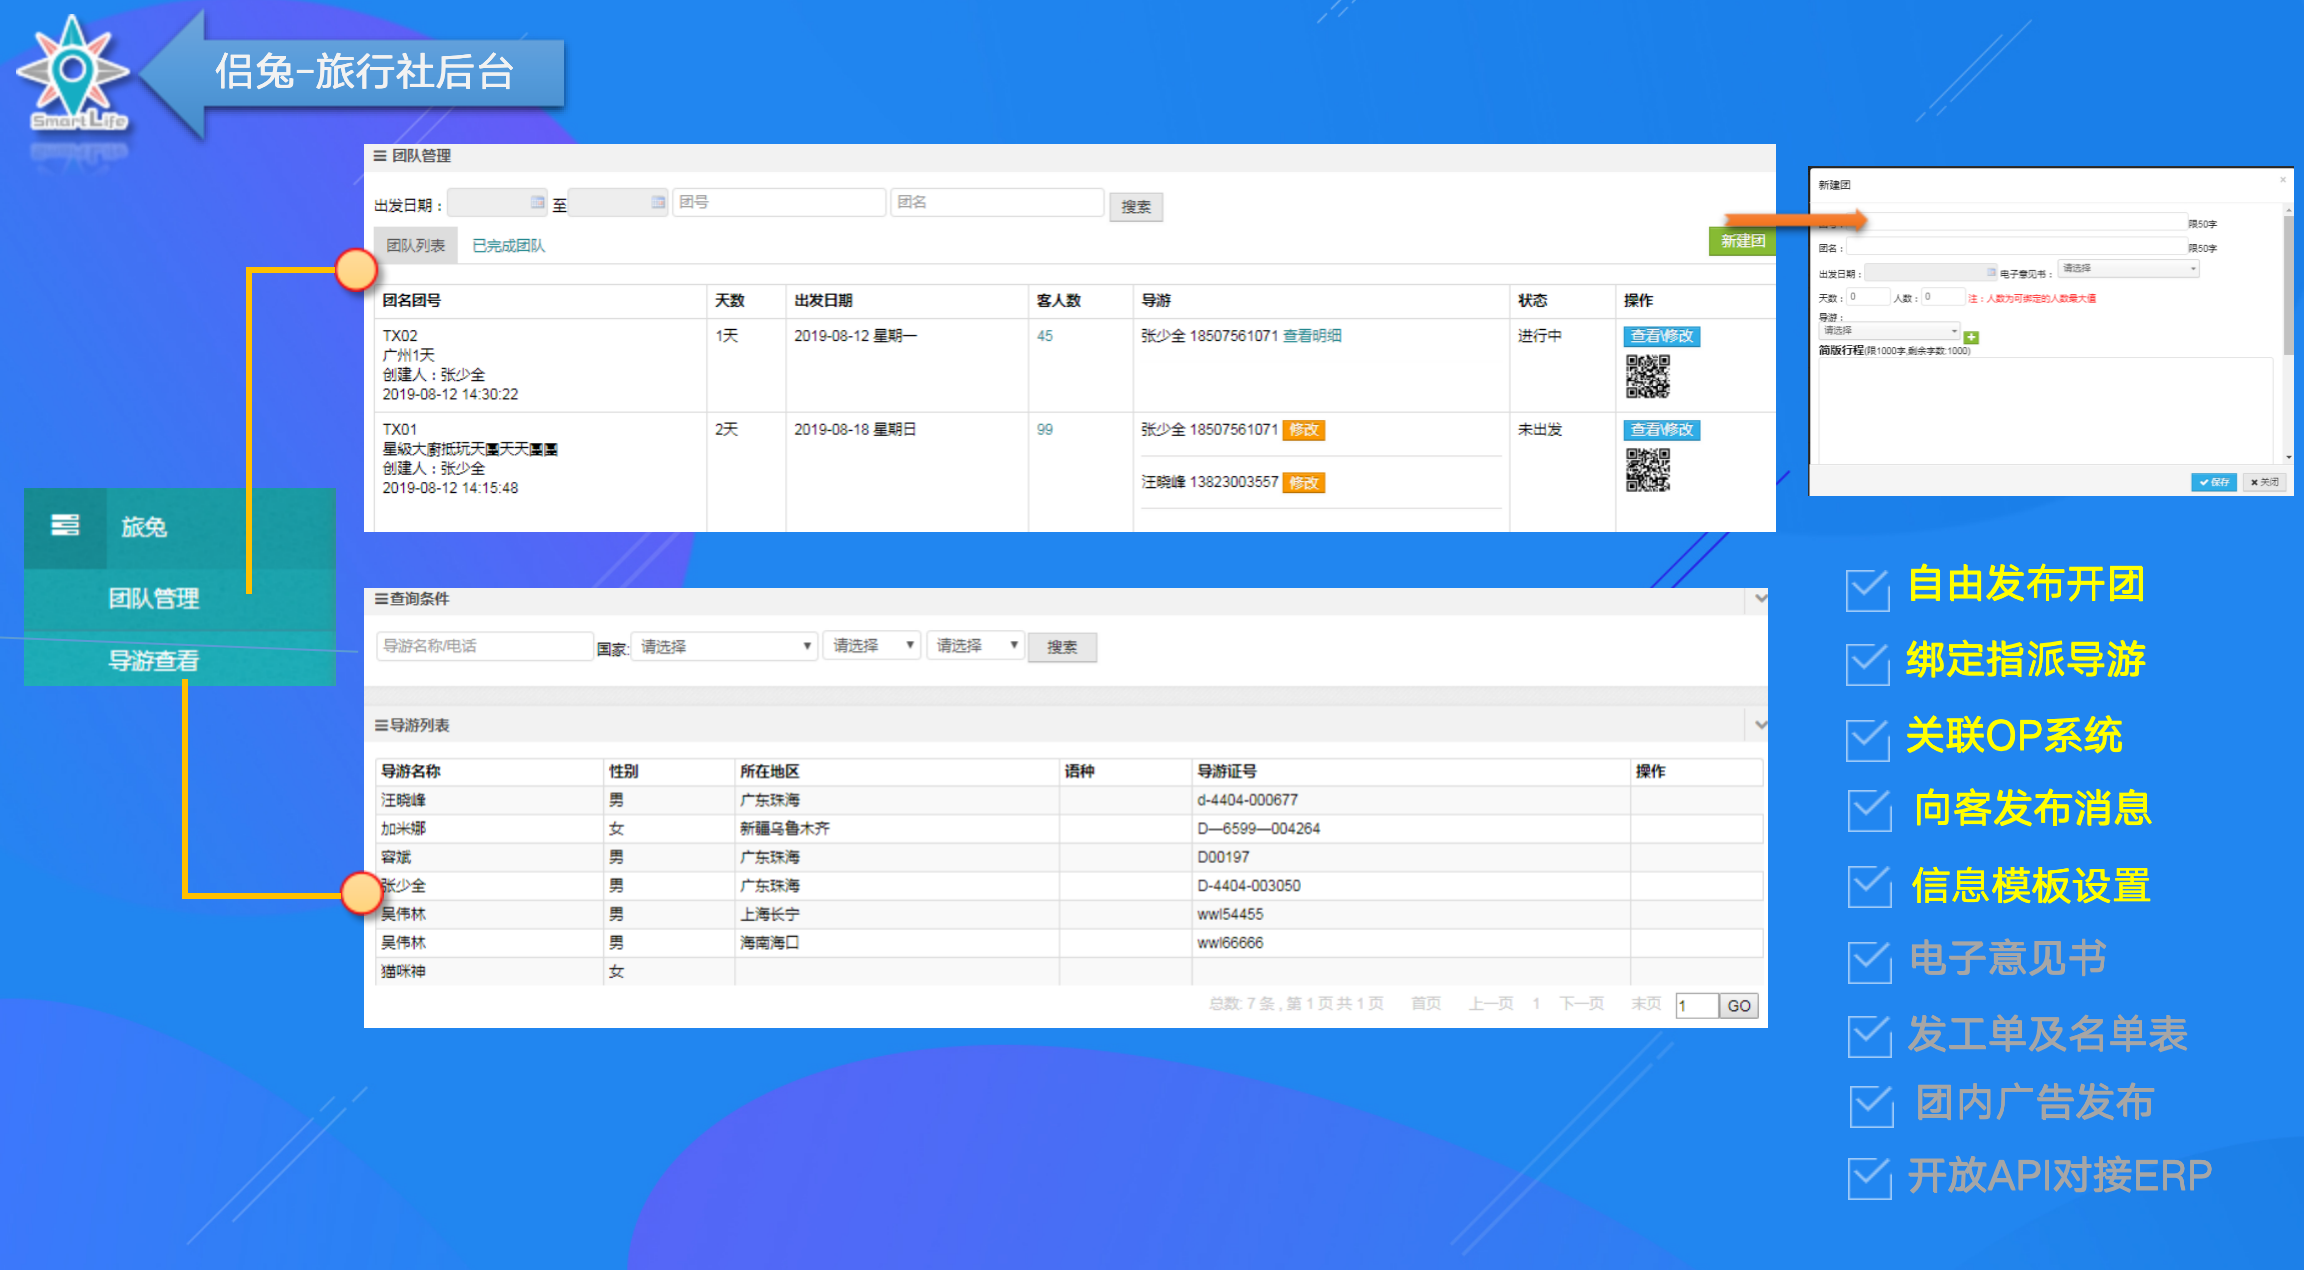Image resolution: width=2304 pixels, height=1270 pixels.
Task: Collapse the 导游列表 panel chevron
Action: tap(1760, 724)
